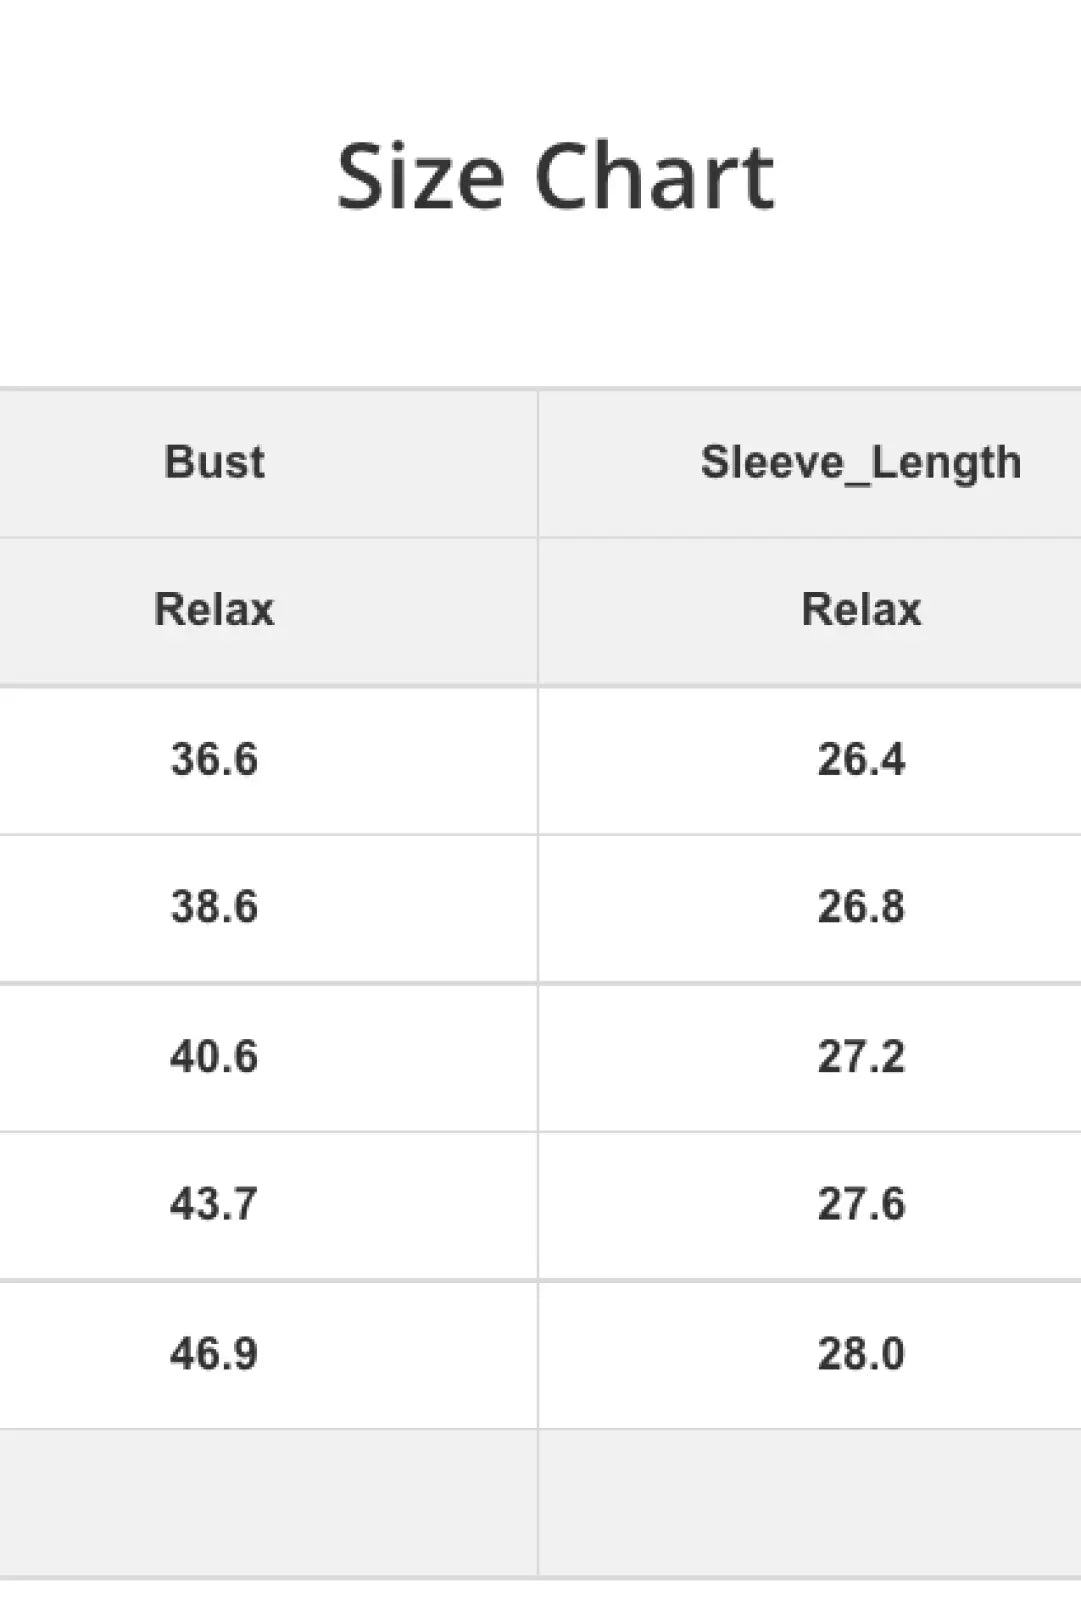The width and height of the screenshot is (1081, 1621).
Task: Select sleeve length value 26.8
Action: (860, 907)
